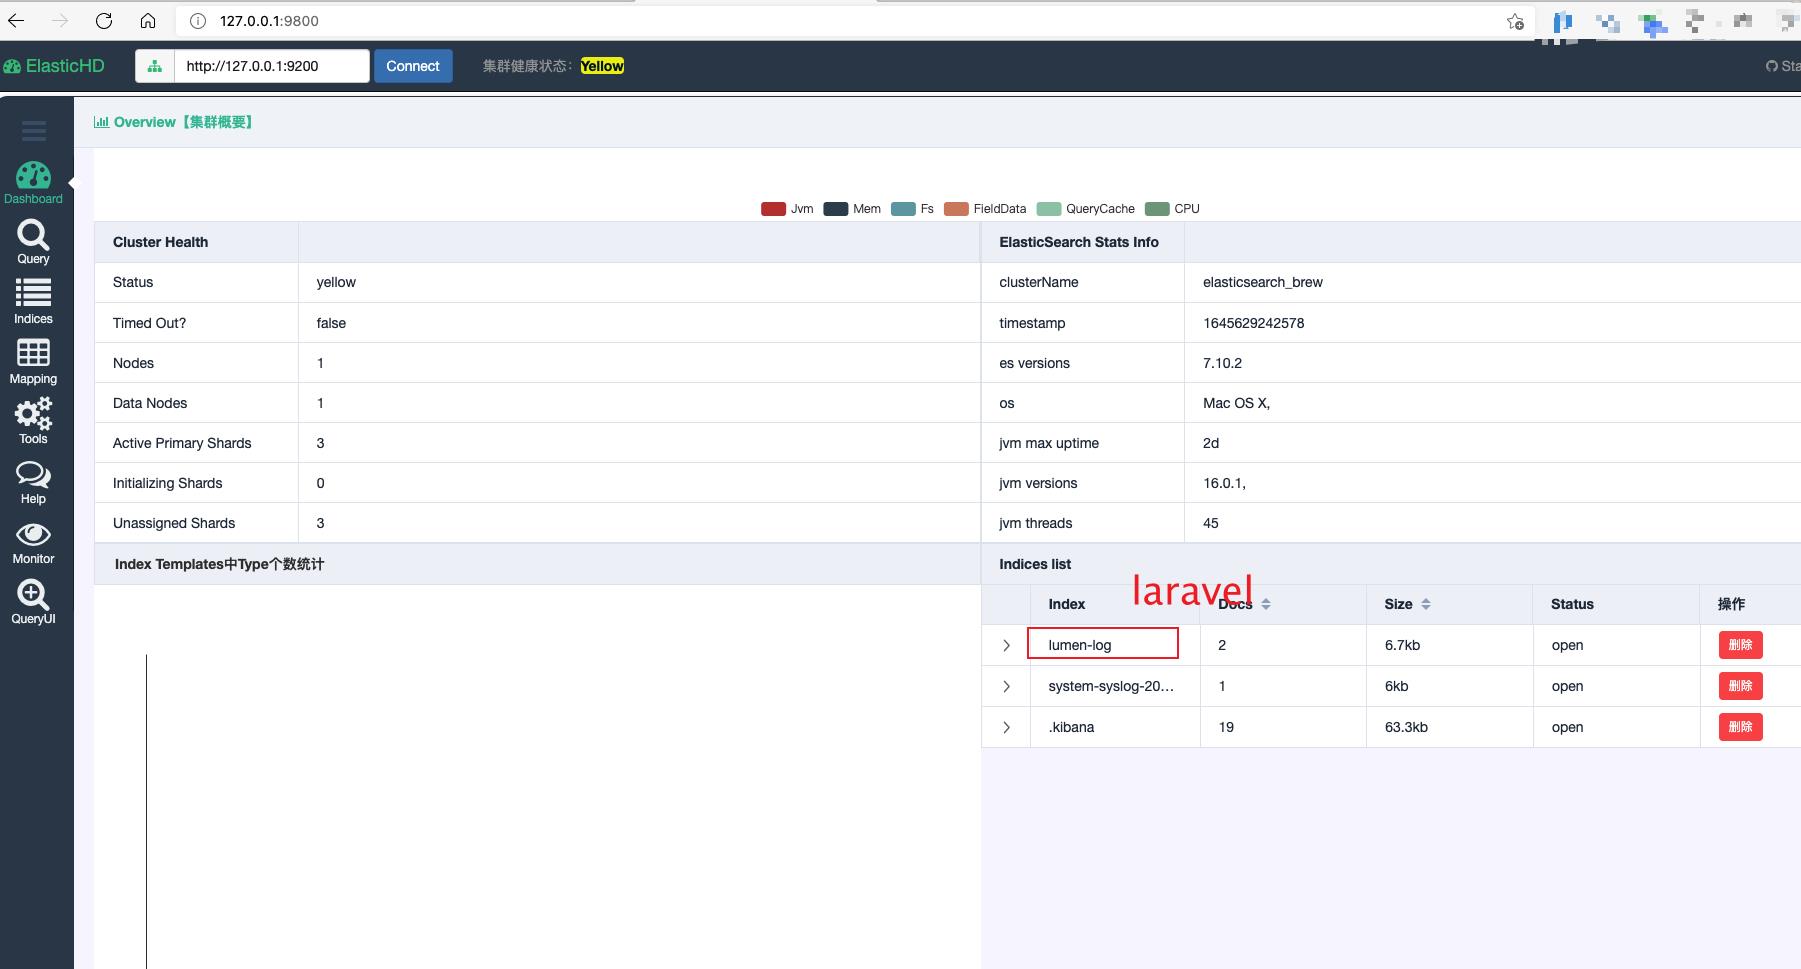
Task: Open the Help sidebar icon
Action: point(33,482)
